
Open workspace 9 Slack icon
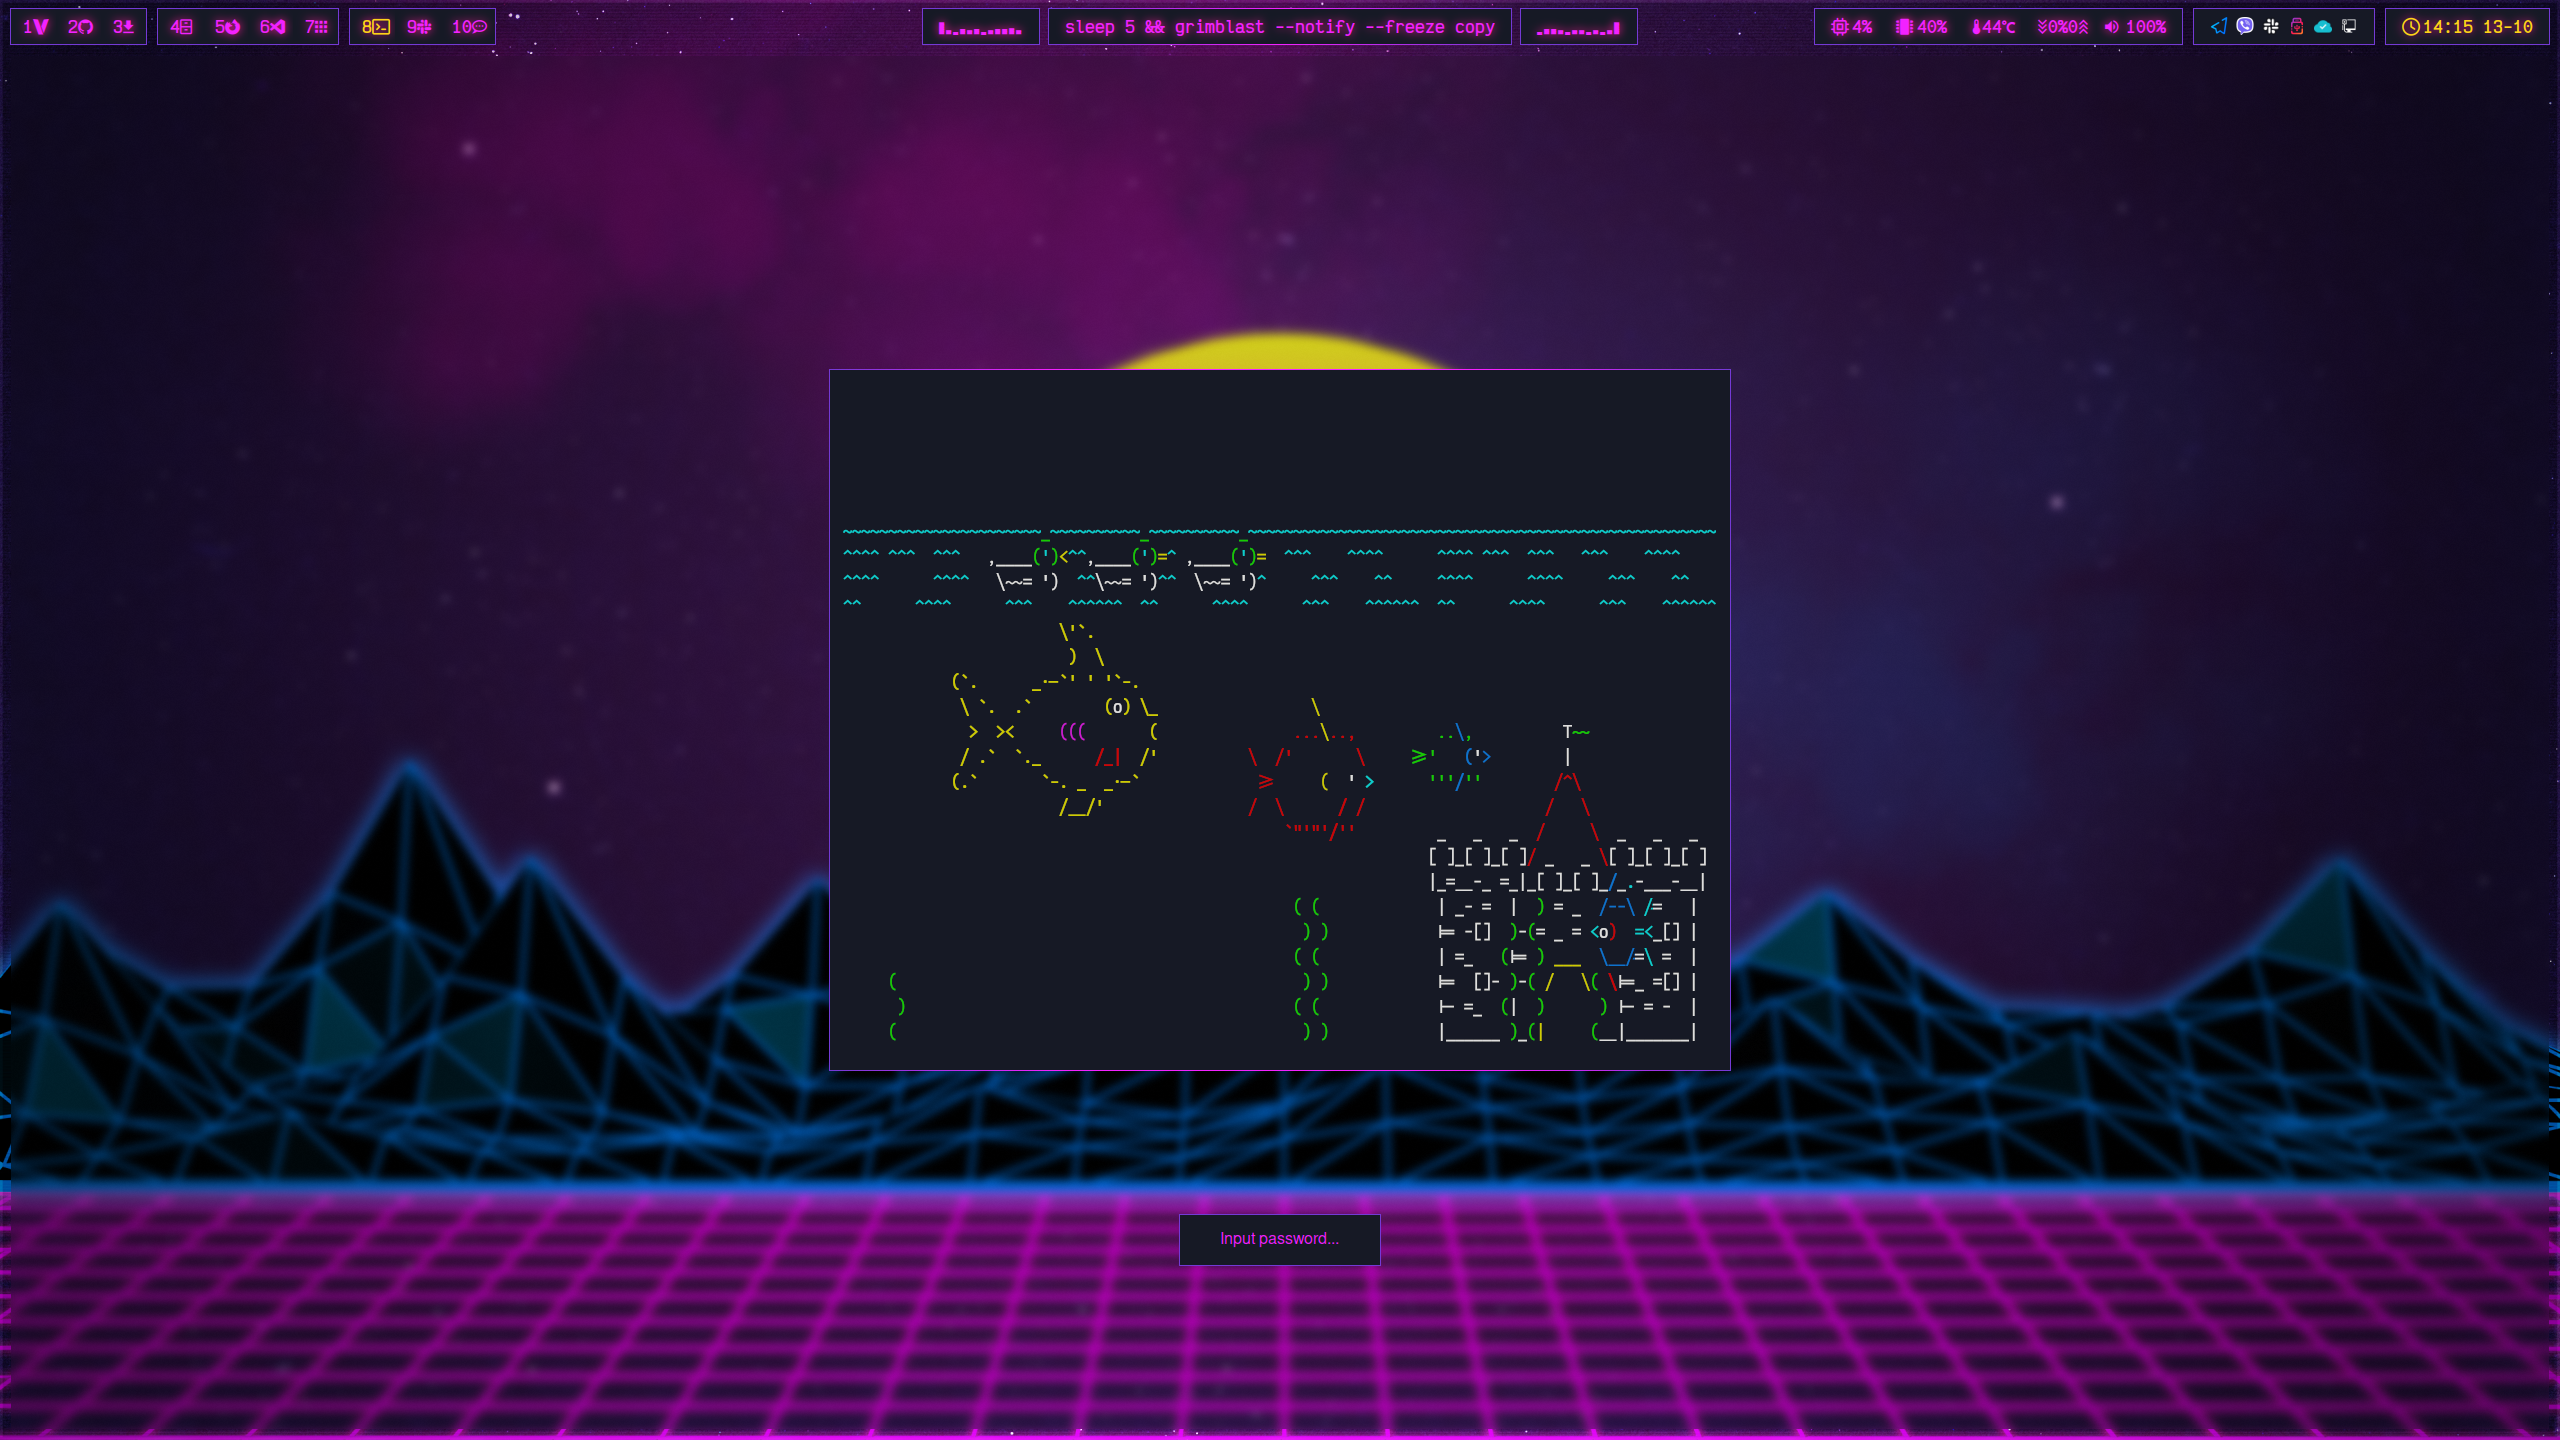[419, 27]
